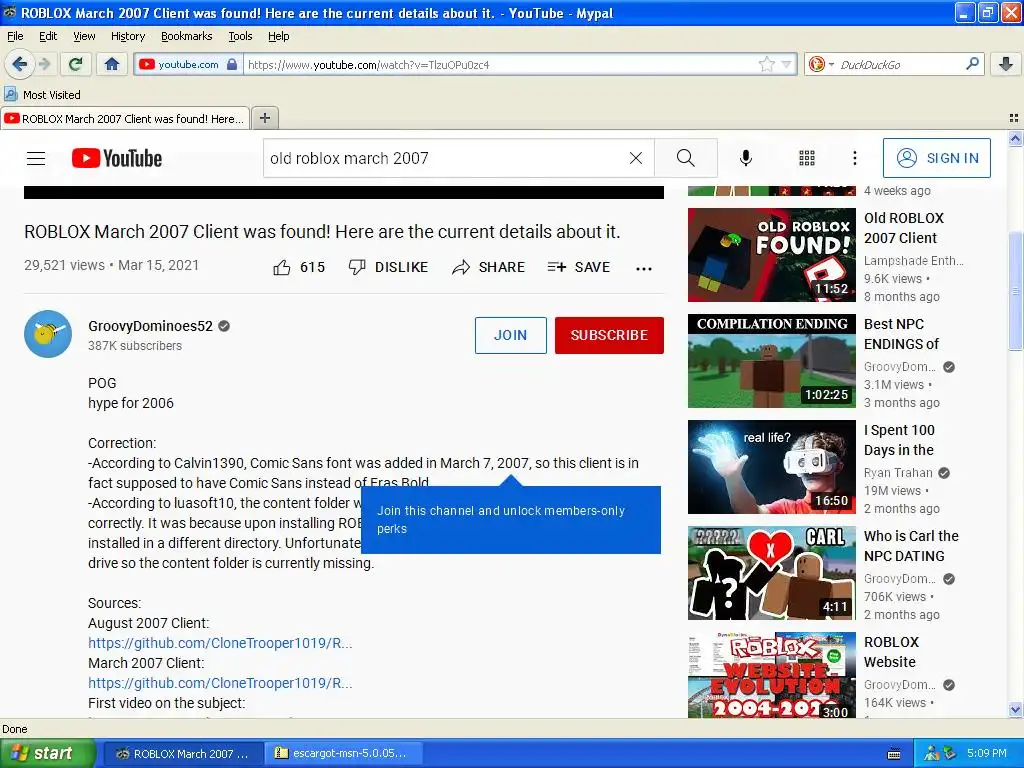The width and height of the screenshot is (1024, 768).
Task: Clear the YouTube search query X
Action: pos(635,158)
